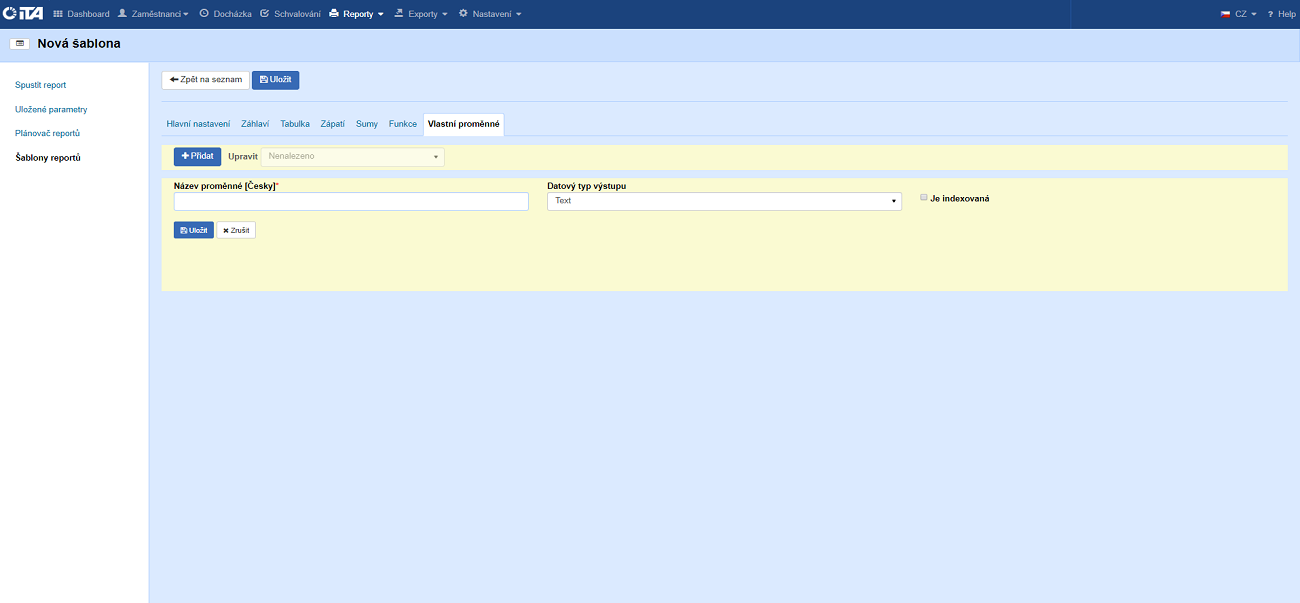This screenshot has width=1300, height=603.
Task: Click the Zrušit cancel button
Action: pyautogui.click(x=236, y=230)
